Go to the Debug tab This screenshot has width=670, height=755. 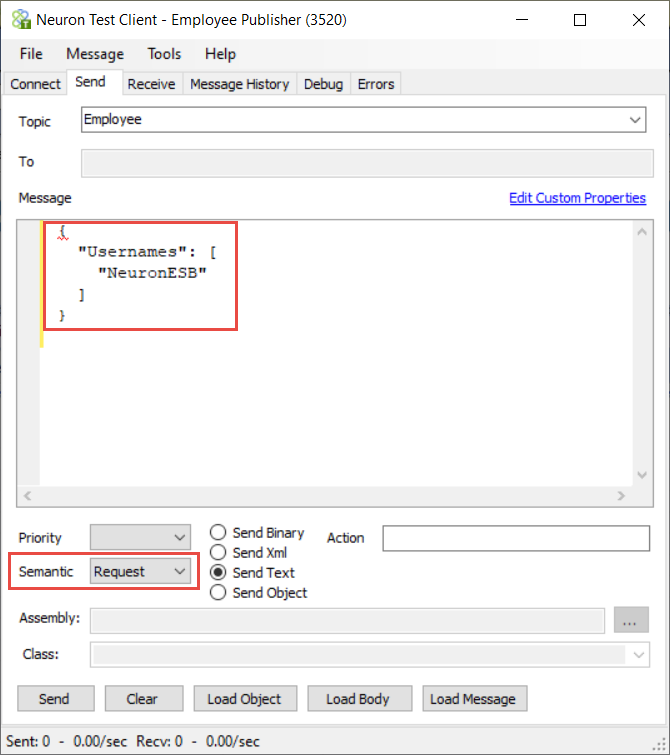[x=323, y=84]
